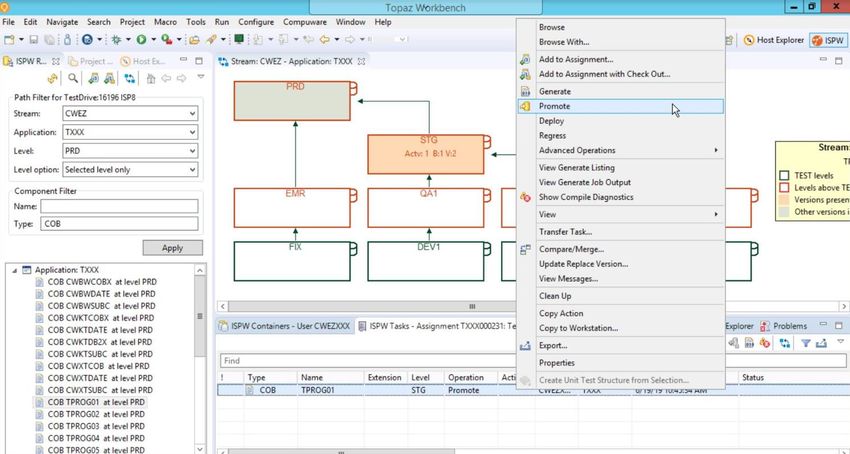850x454 pixels.
Task: Open the Navigate menu
Action: click(x=62, y=22)
